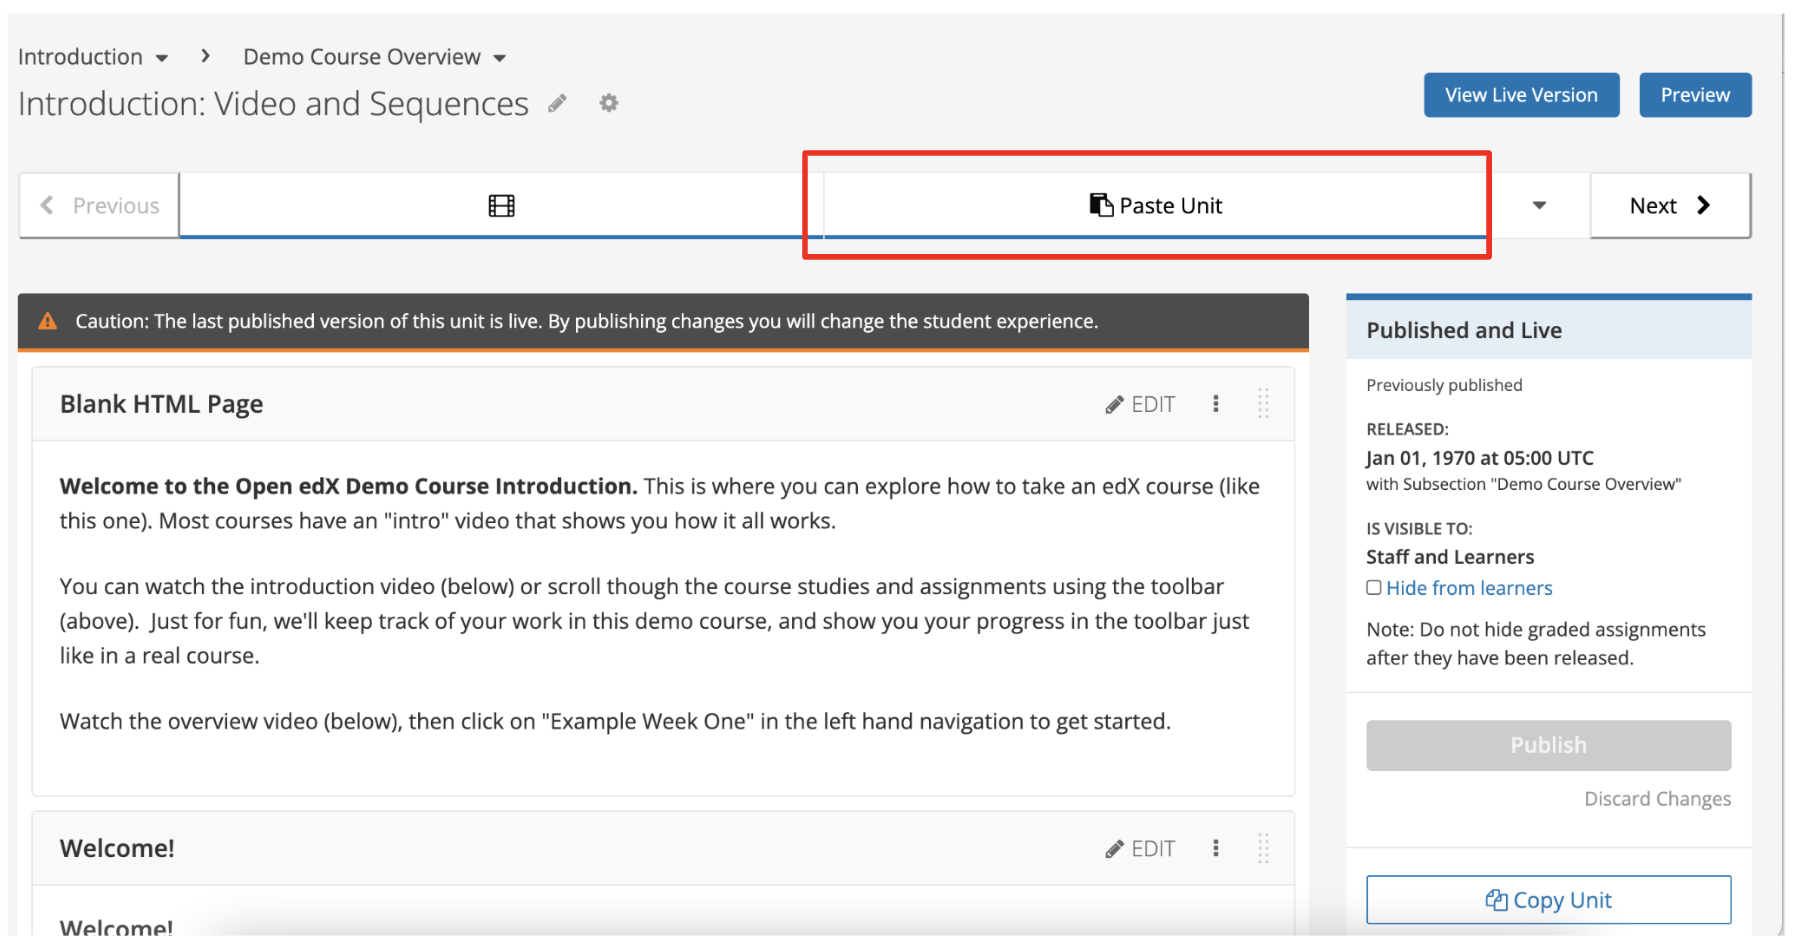Open the three-dot menu on Welcome! component

(1215, 847)
